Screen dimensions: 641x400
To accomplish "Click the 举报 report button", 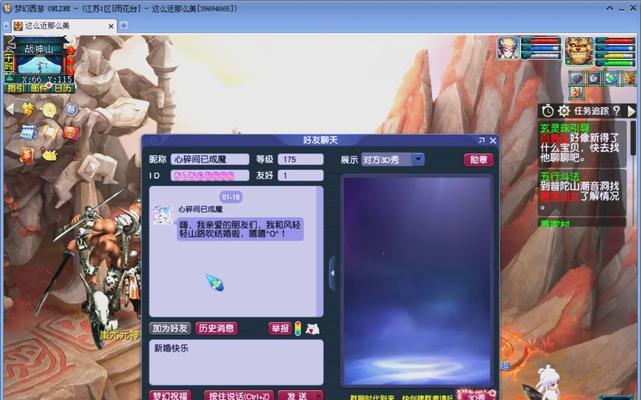I will click(x=280, y=328).
